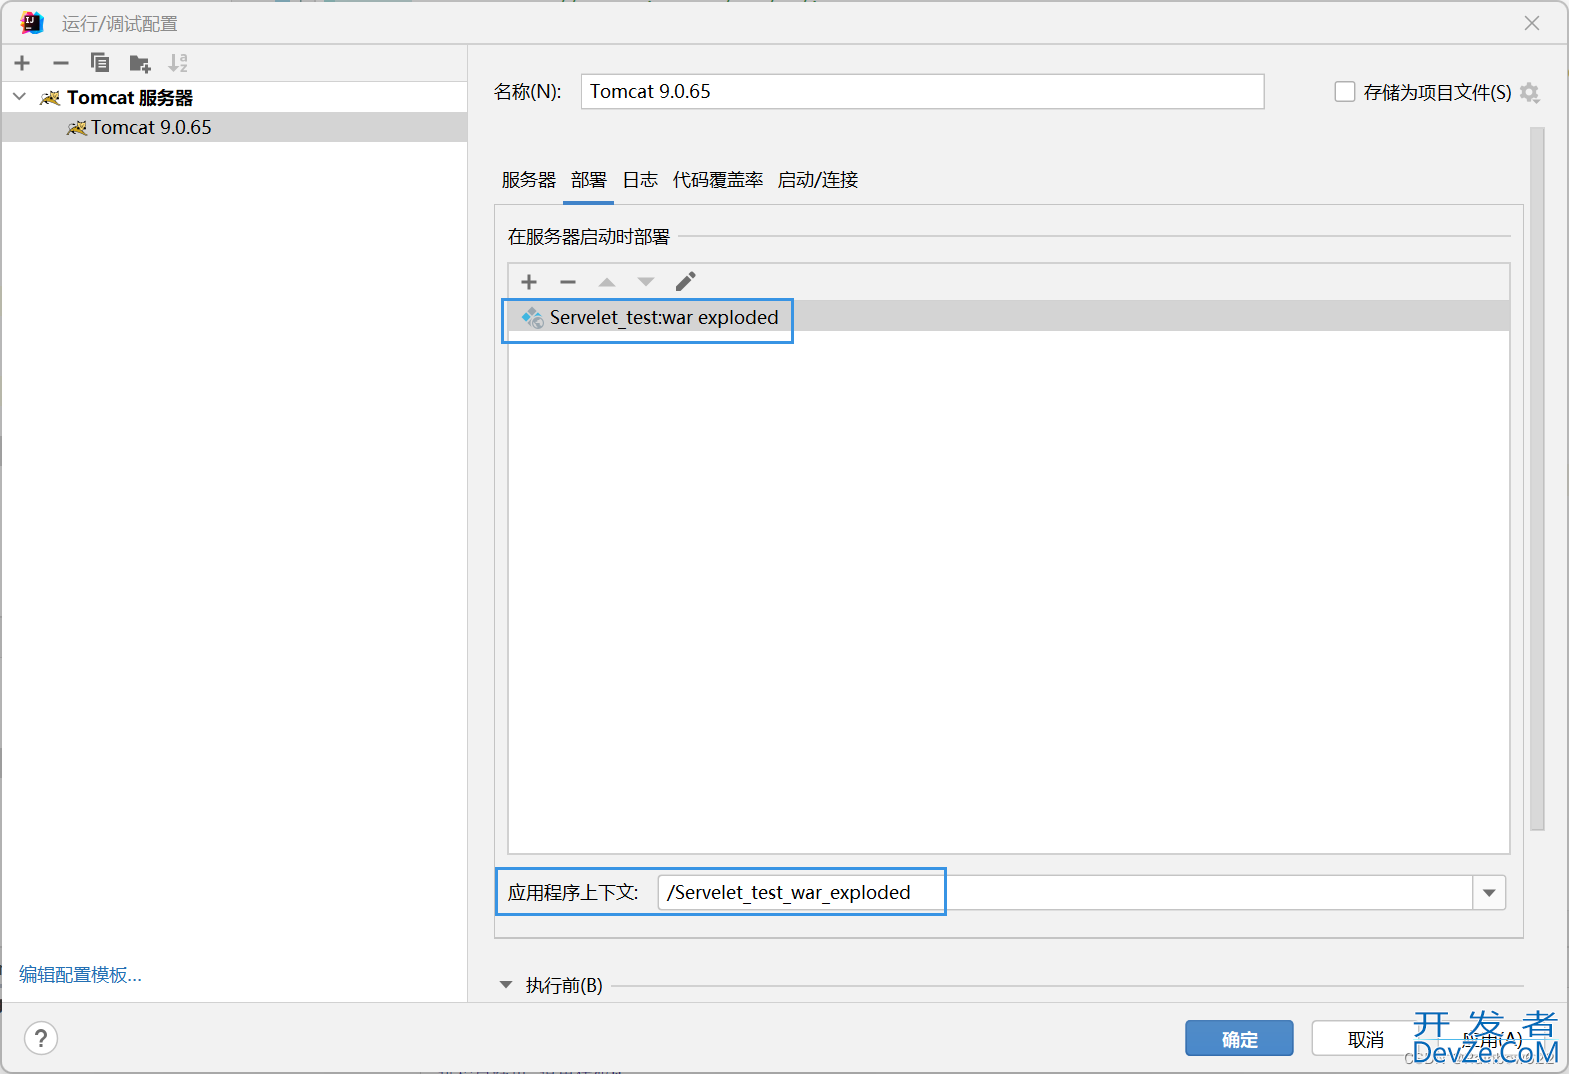The width and height of the screenshot is (1569, 1074).
Task: Create a new configuration folder
Action: pos(140,64)
